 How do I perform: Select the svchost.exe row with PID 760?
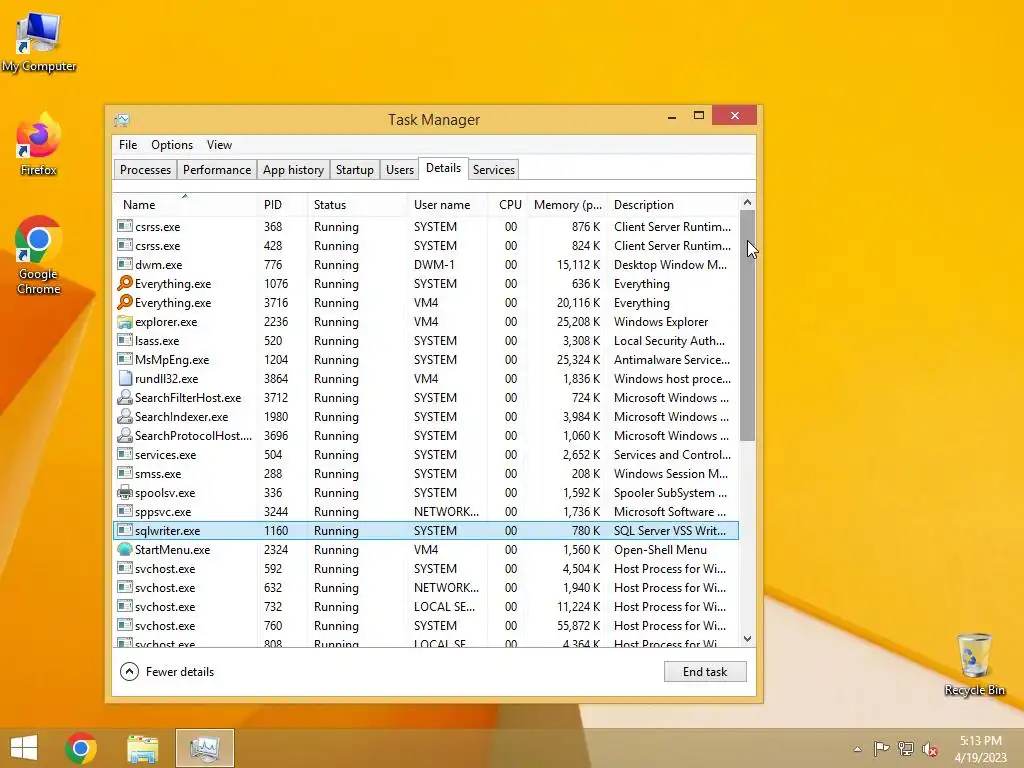(426, 625)
